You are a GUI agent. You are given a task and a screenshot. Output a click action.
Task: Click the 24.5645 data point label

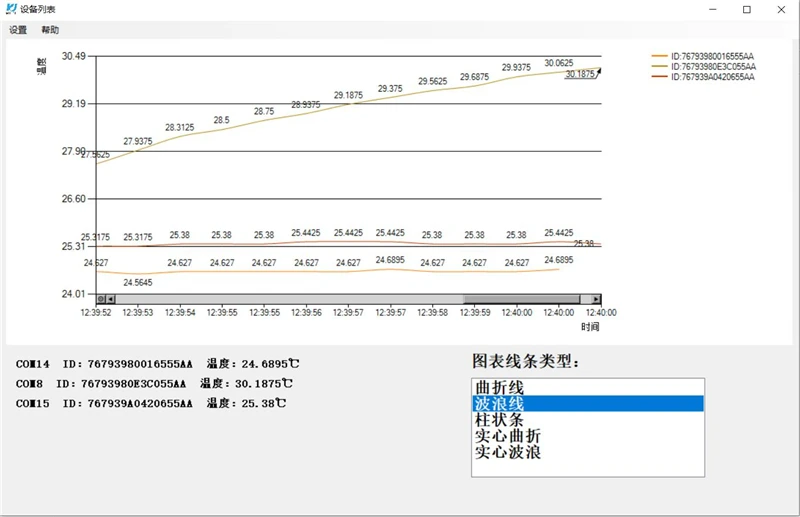[x=138, y=283]
